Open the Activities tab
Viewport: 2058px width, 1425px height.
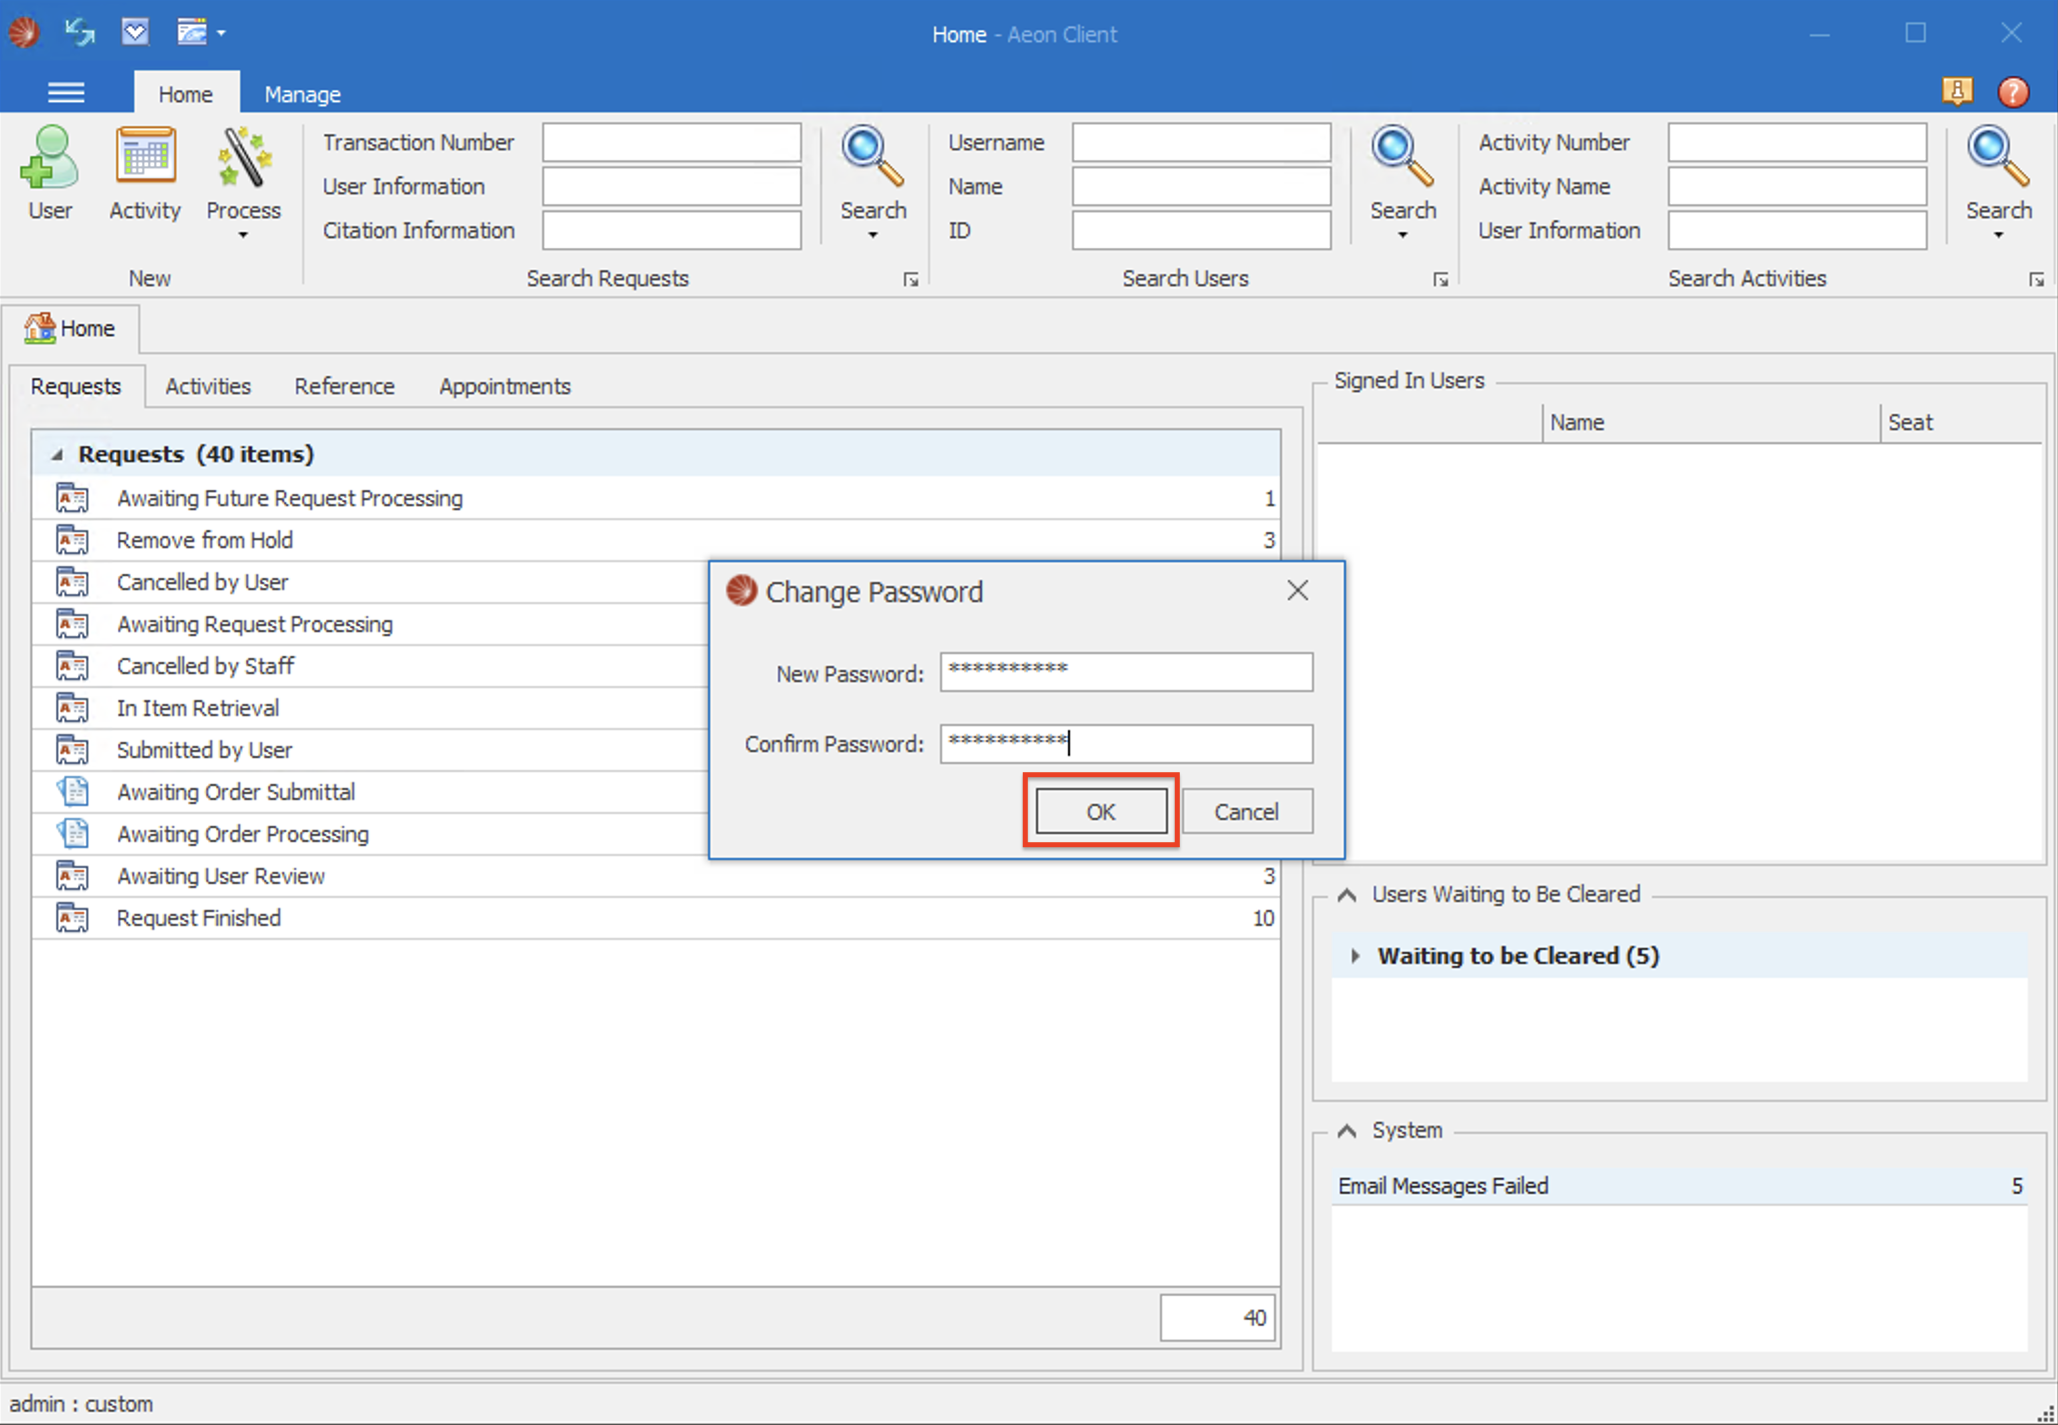tap(207, 387)
